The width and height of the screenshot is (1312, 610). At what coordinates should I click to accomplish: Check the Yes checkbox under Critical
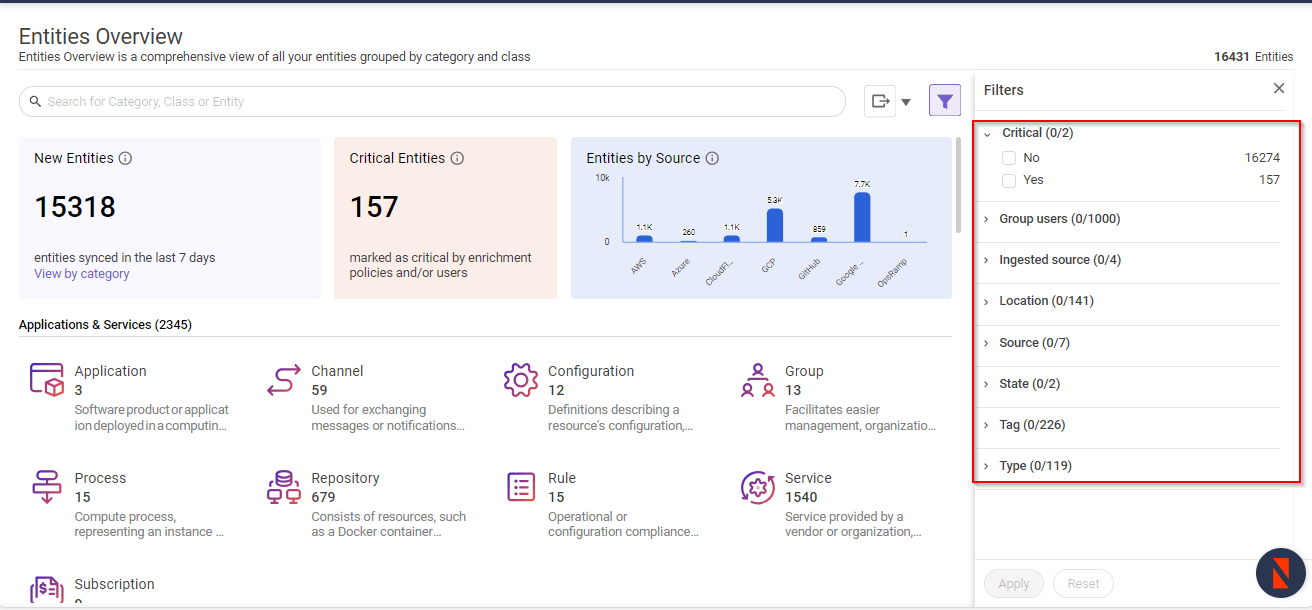tap(1009, 180)
